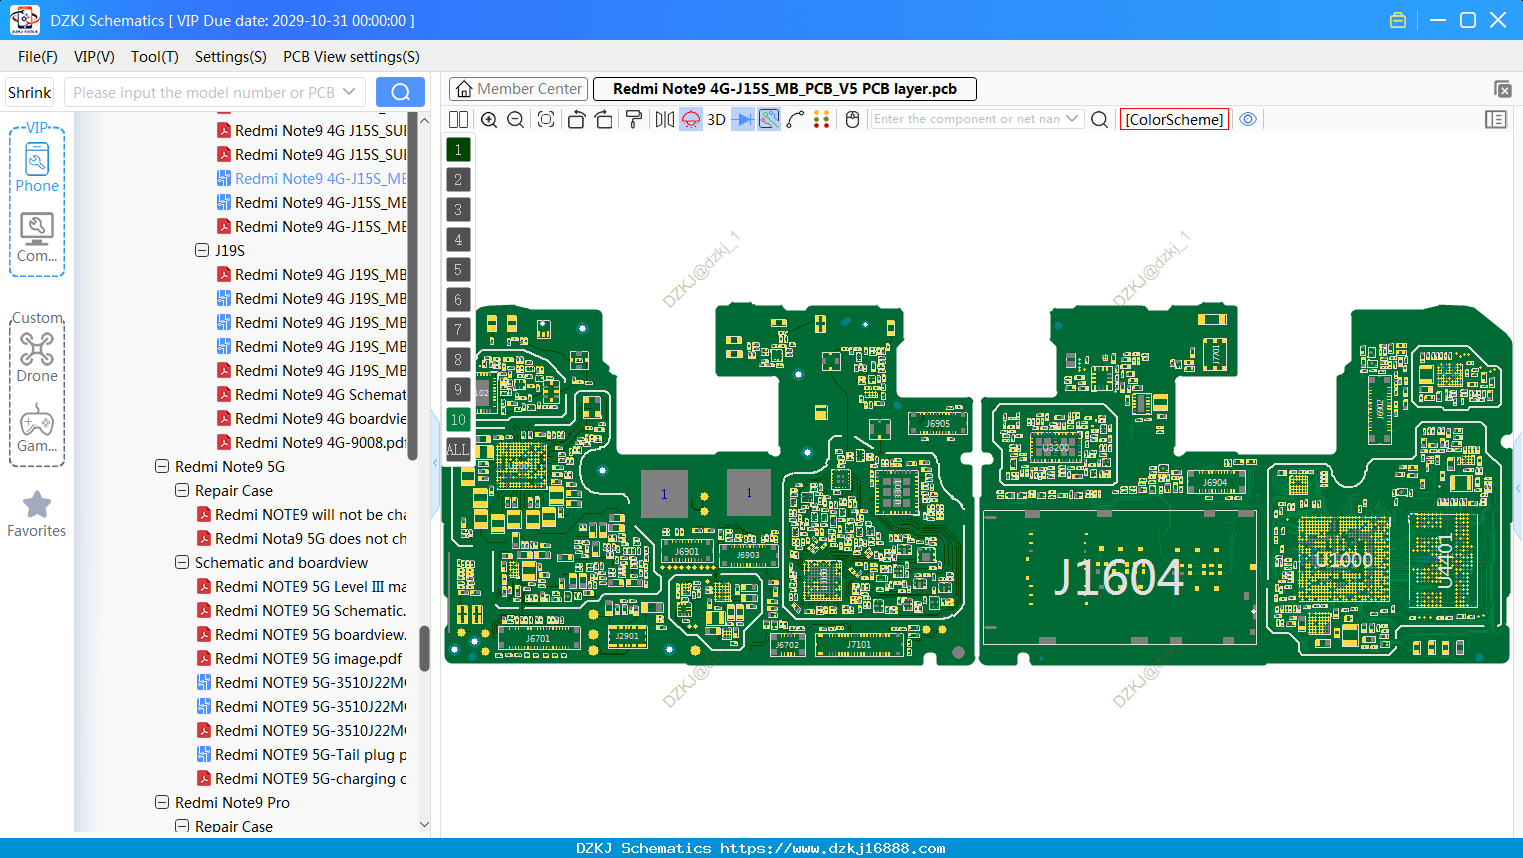Open the ColorScheme button
This screenshot has width=1523, height=858.
point(1174,119)
